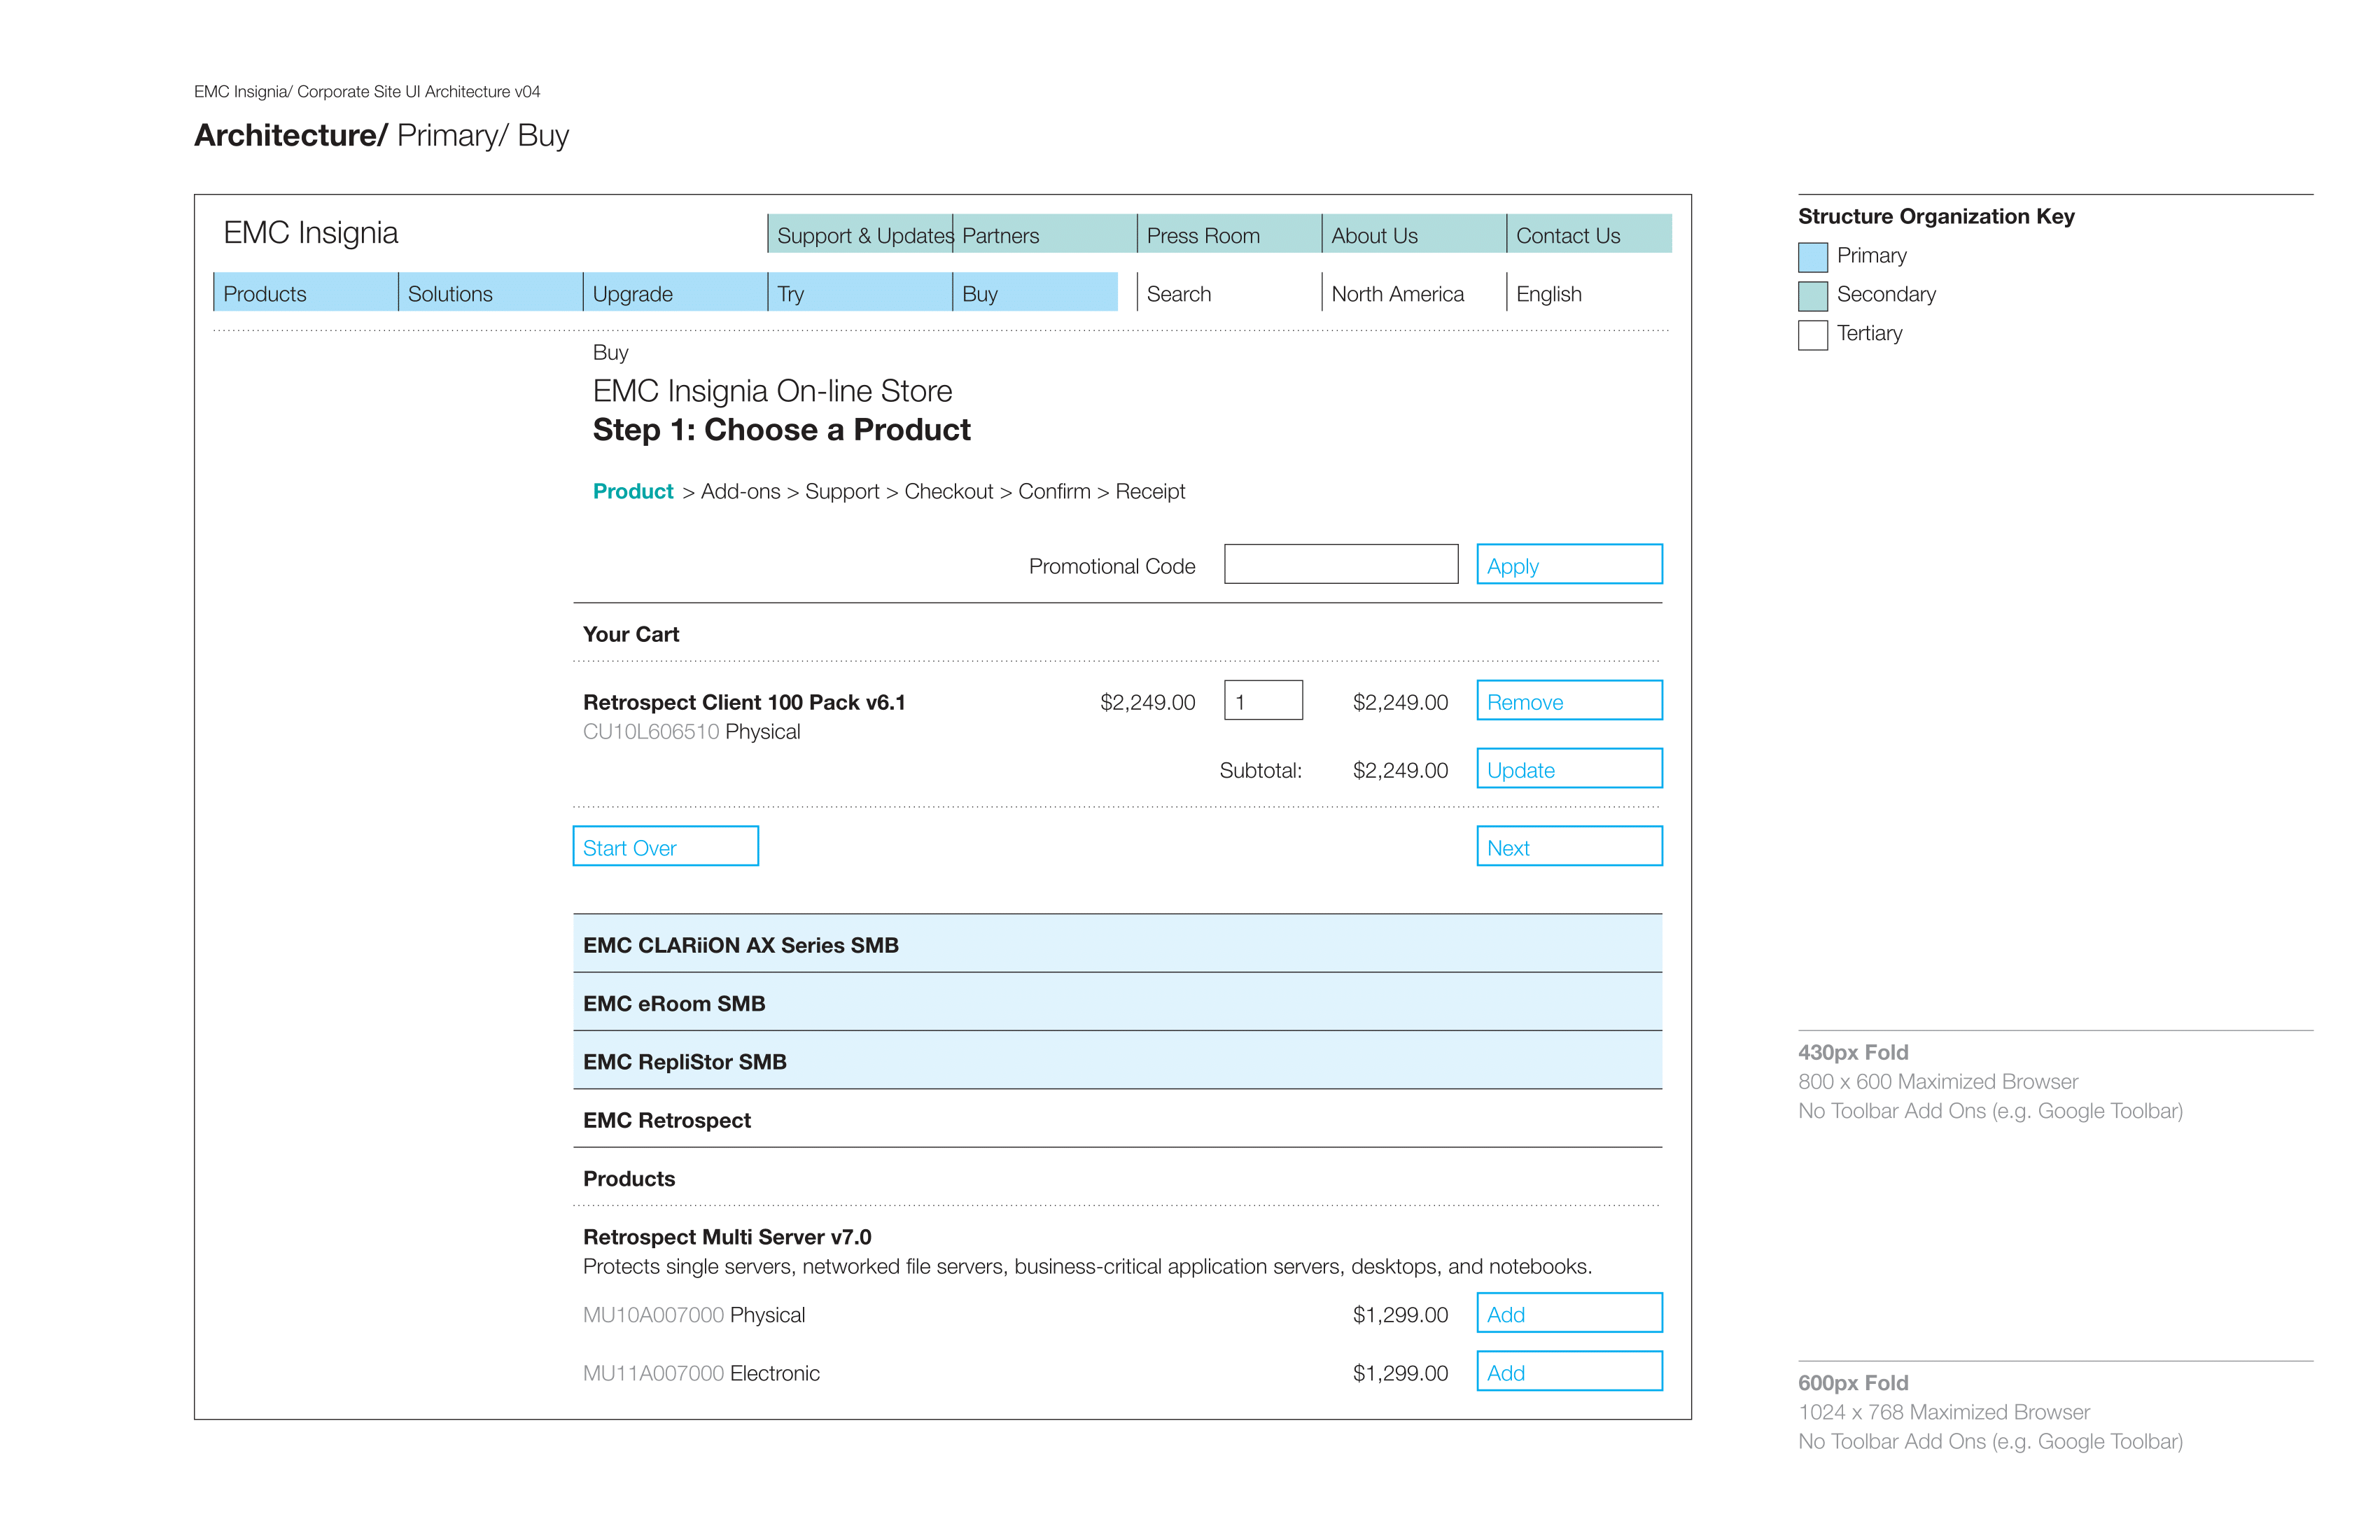The width and height of the screenshot is (2380, 1540).
Task: Proceed with the Next button
Action: tap(1570, 846)
